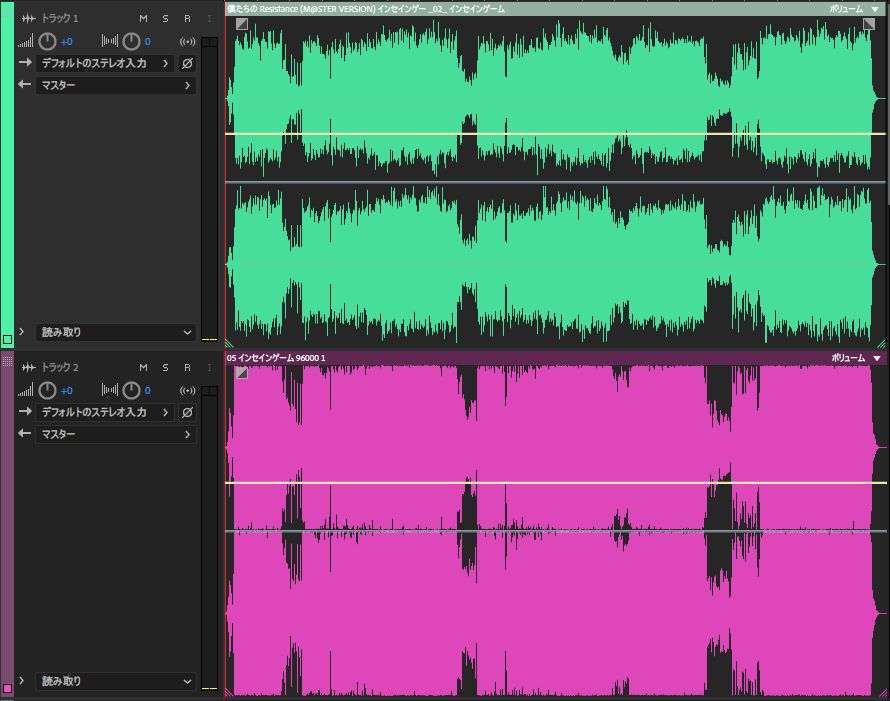Arm Track 2 for recording with R
890x701 pixels.
point(187,368)
